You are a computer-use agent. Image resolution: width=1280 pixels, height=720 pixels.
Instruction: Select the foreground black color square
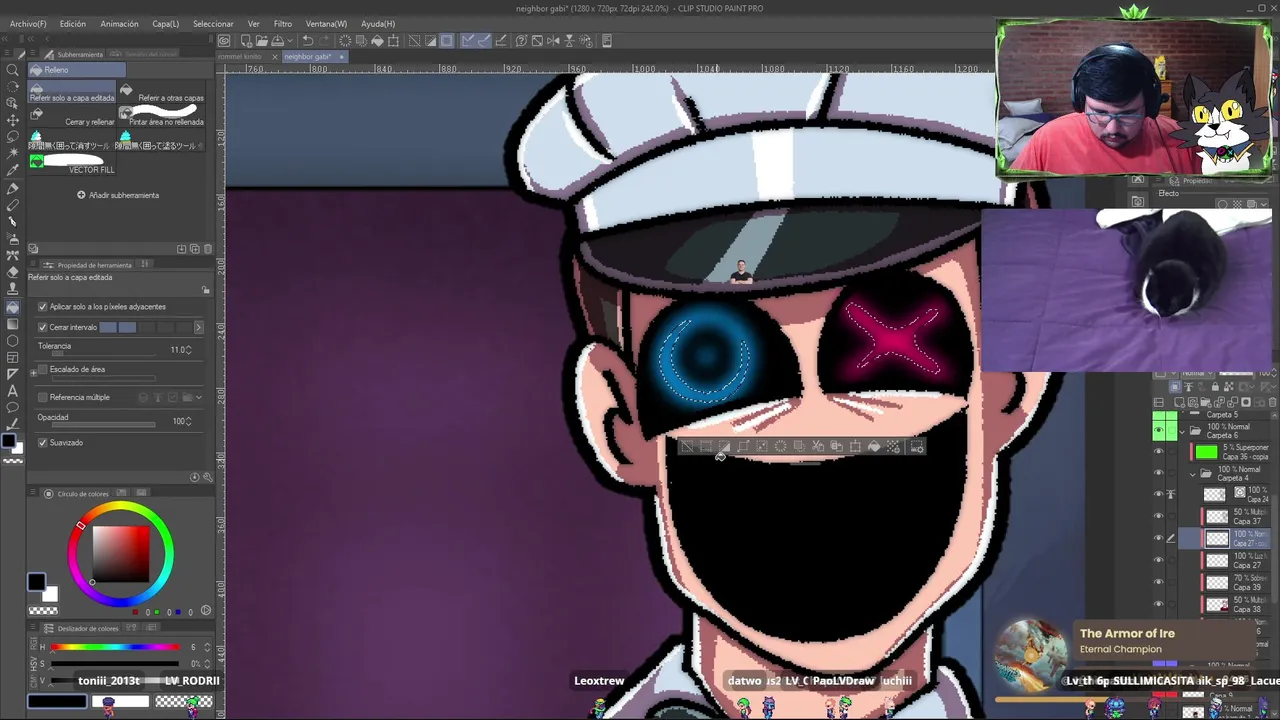(36, 582)
